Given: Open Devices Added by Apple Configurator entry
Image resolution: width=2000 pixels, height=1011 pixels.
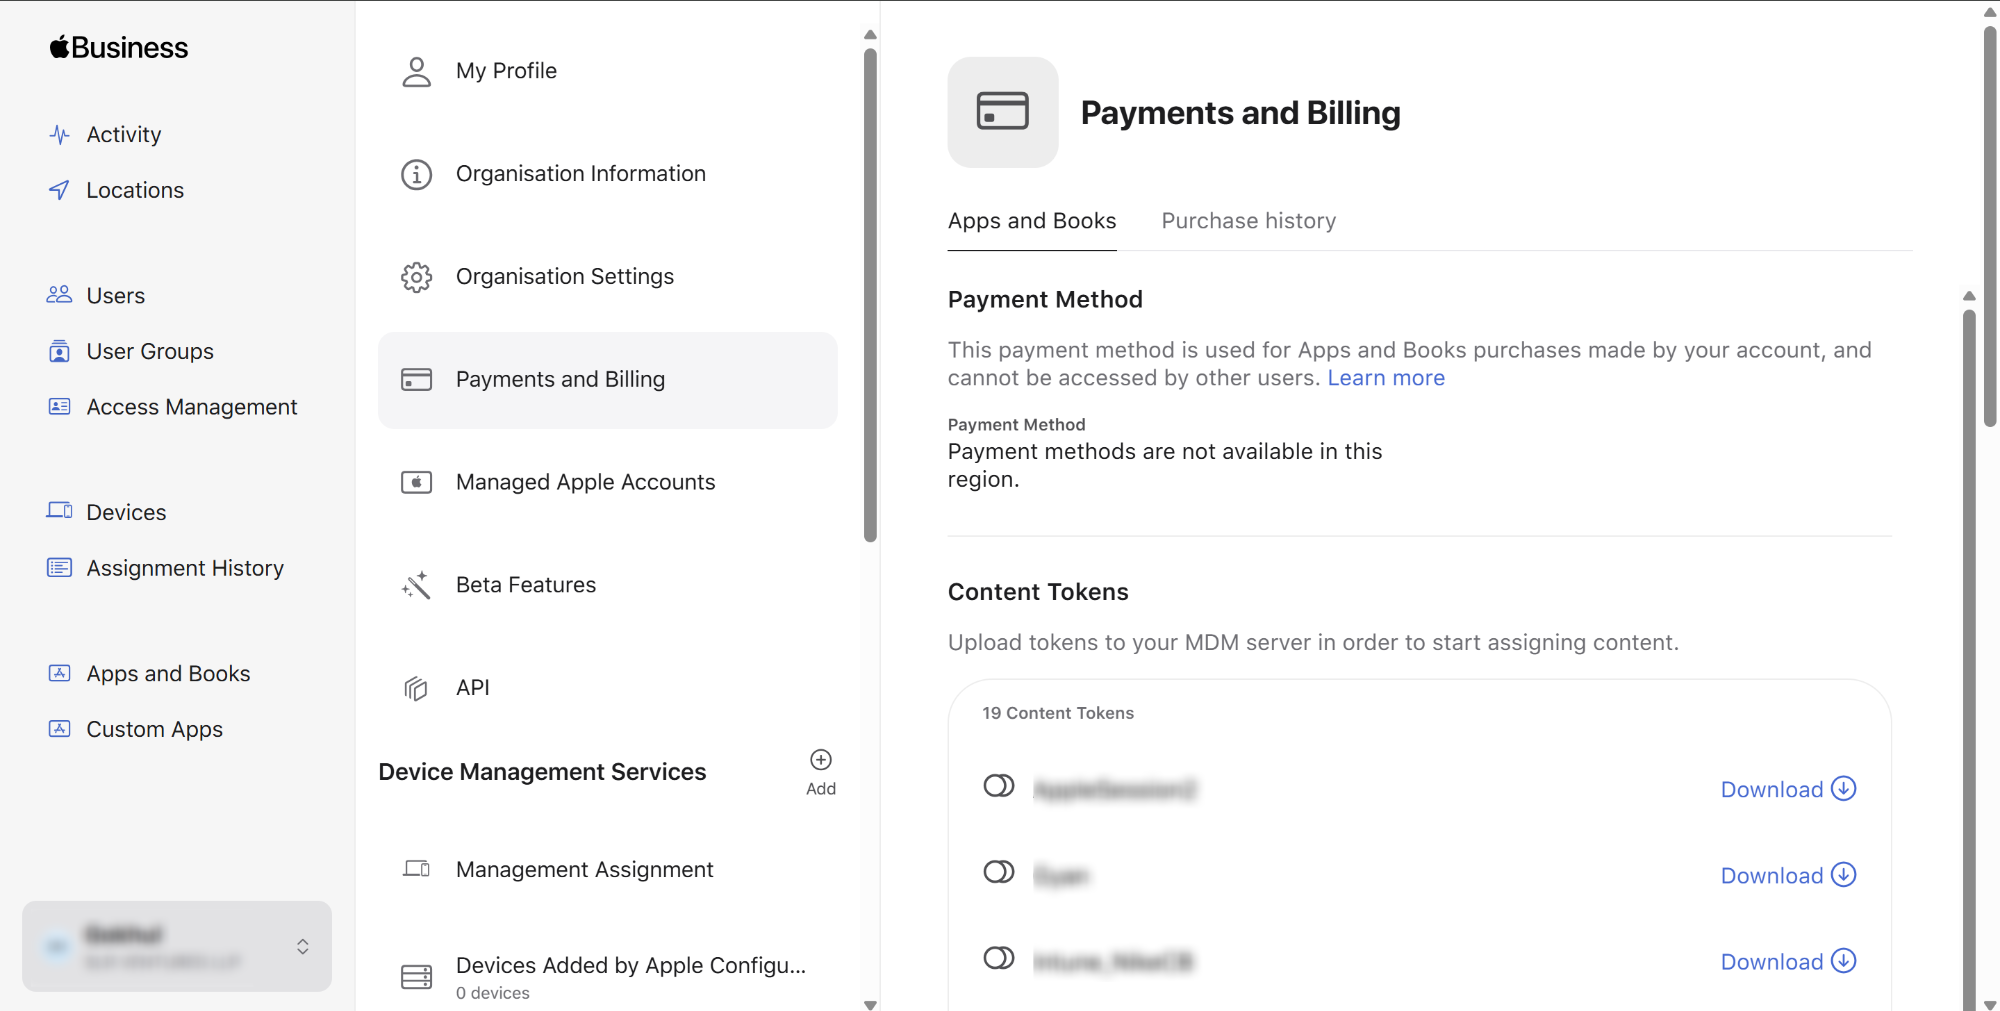Looking at the screenshot, I should [x=607, y=977].
